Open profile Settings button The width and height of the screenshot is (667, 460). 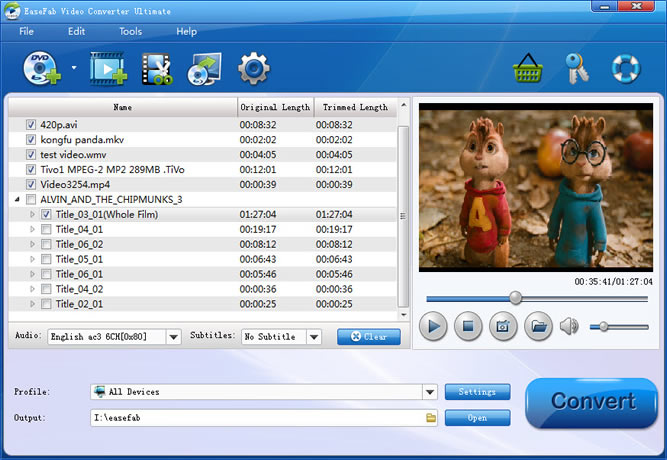coord(477,391)
